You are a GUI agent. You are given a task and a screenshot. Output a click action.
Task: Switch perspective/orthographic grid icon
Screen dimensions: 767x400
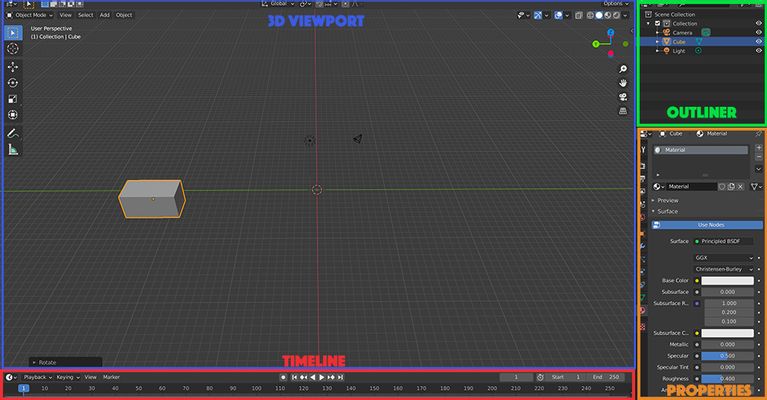(623, 111)
